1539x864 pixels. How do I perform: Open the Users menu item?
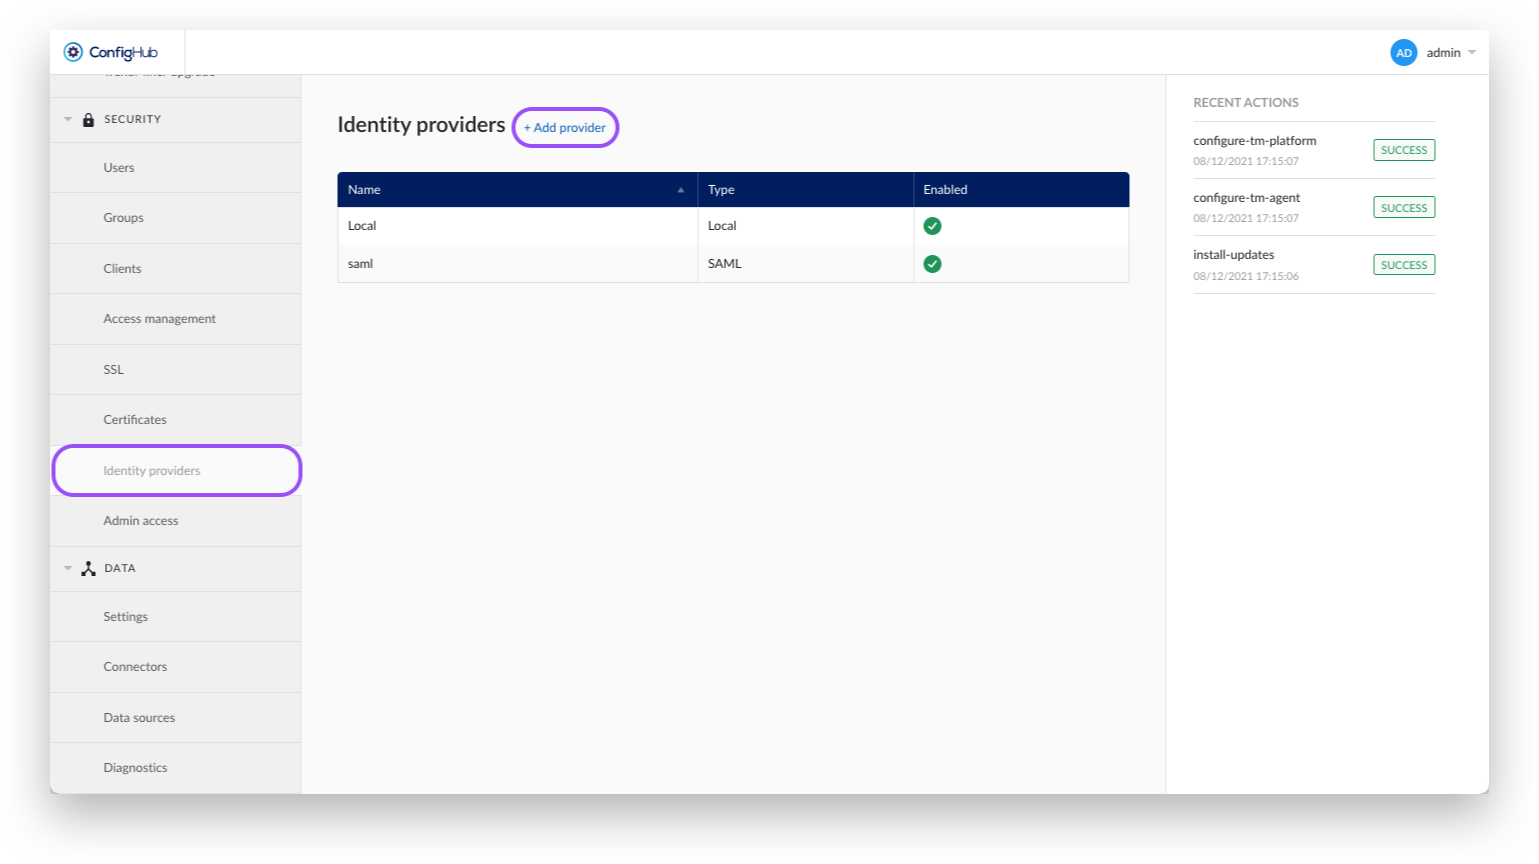coord(119,168)
